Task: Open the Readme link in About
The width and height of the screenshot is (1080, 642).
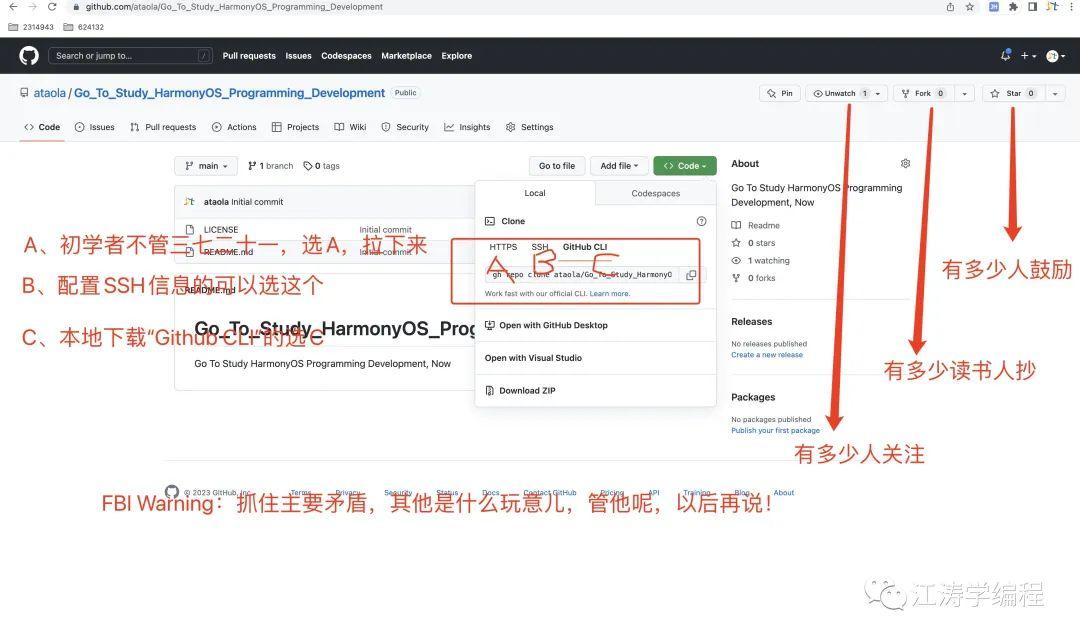Action: click(756, 225)
